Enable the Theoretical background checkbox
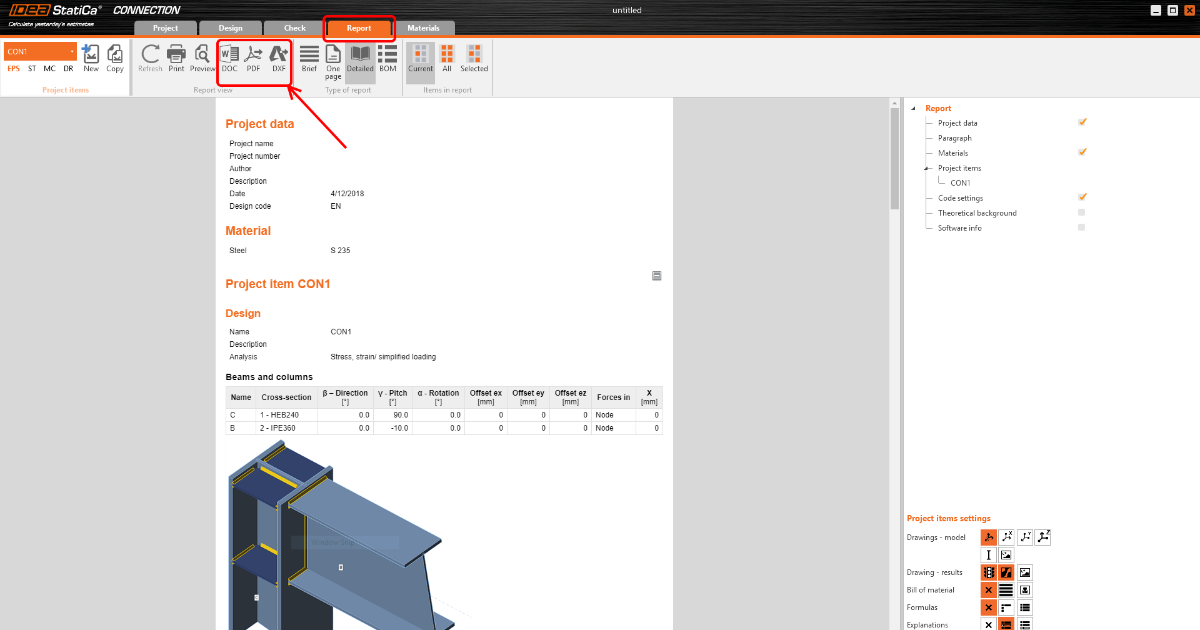 point(1082,212)
